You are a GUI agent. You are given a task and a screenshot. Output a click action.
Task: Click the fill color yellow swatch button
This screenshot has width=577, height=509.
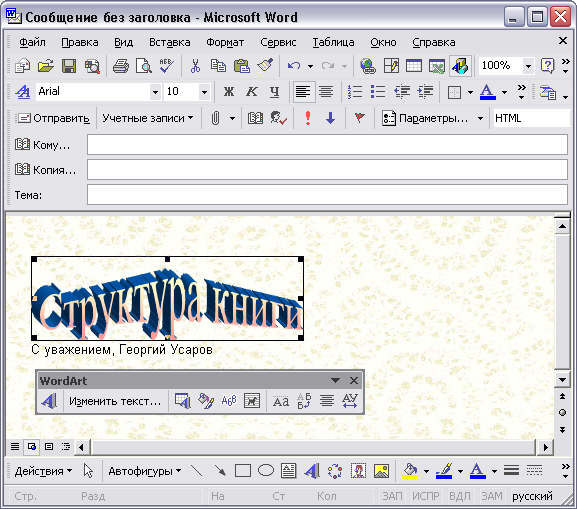click(410, 471)
